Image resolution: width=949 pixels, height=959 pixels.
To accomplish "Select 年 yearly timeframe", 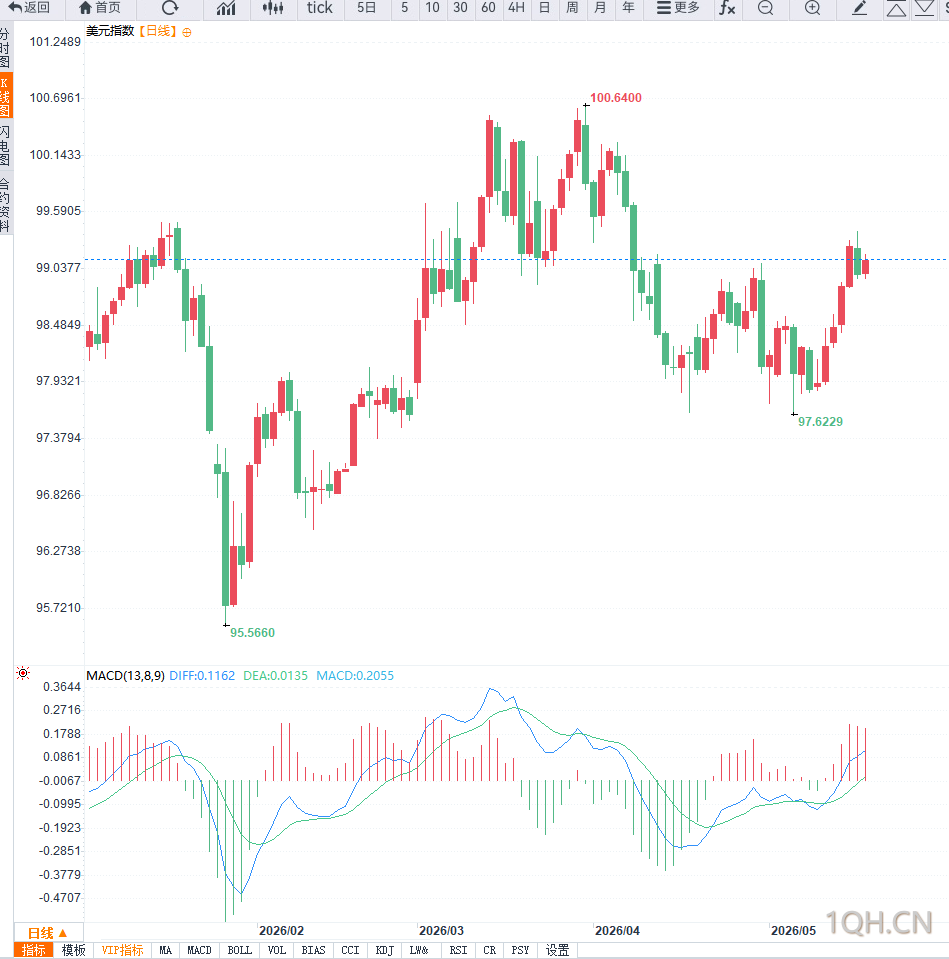I will coord(629,8).
